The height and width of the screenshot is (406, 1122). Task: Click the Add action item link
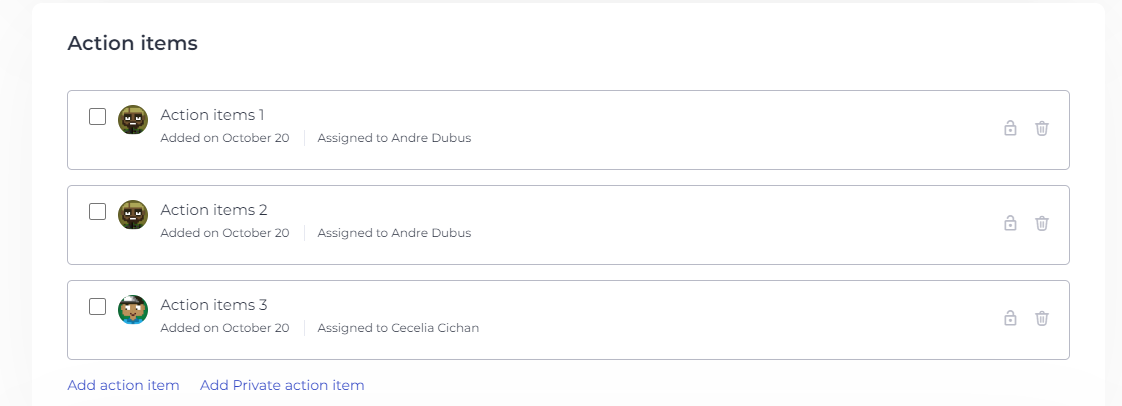coord(123,385)
